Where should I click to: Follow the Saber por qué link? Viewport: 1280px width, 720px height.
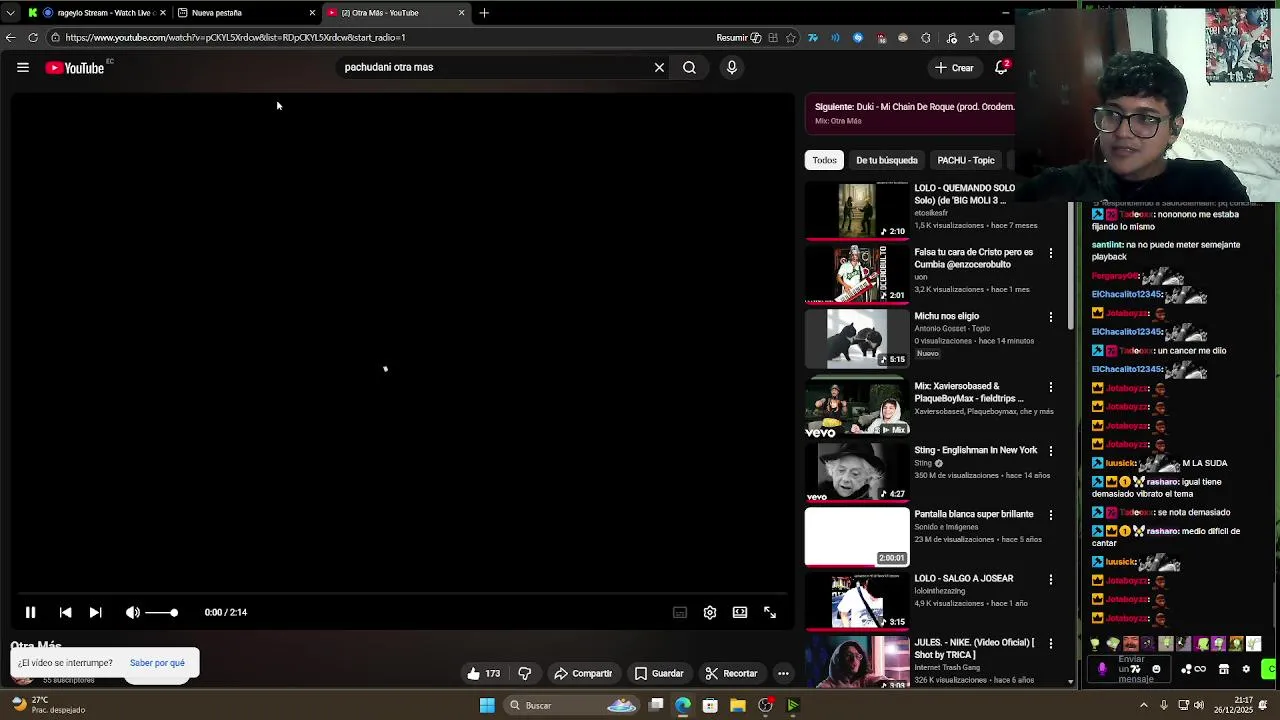(x=157, y=663)
